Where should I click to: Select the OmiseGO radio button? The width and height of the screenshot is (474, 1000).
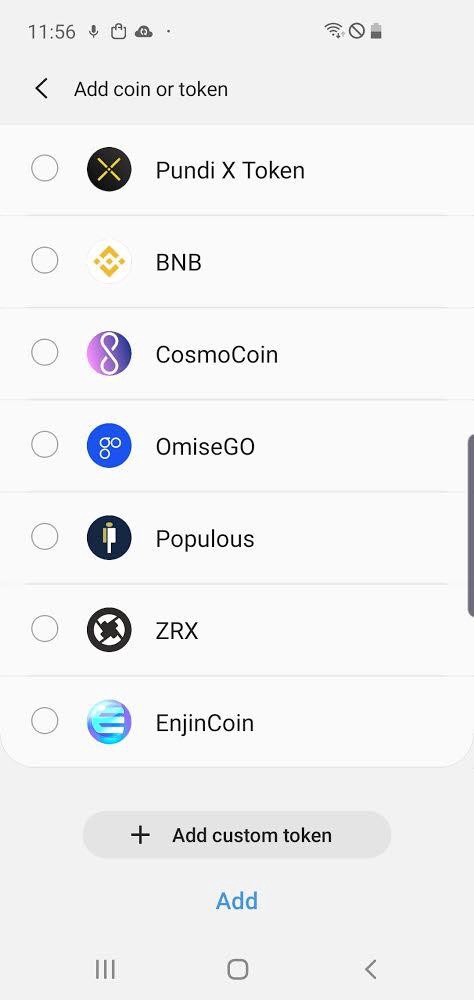coord(45,445)
